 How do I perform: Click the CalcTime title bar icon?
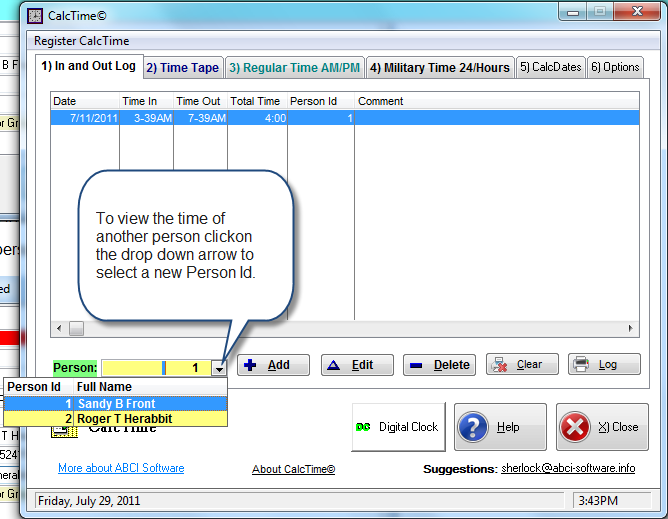coord(35,16)
